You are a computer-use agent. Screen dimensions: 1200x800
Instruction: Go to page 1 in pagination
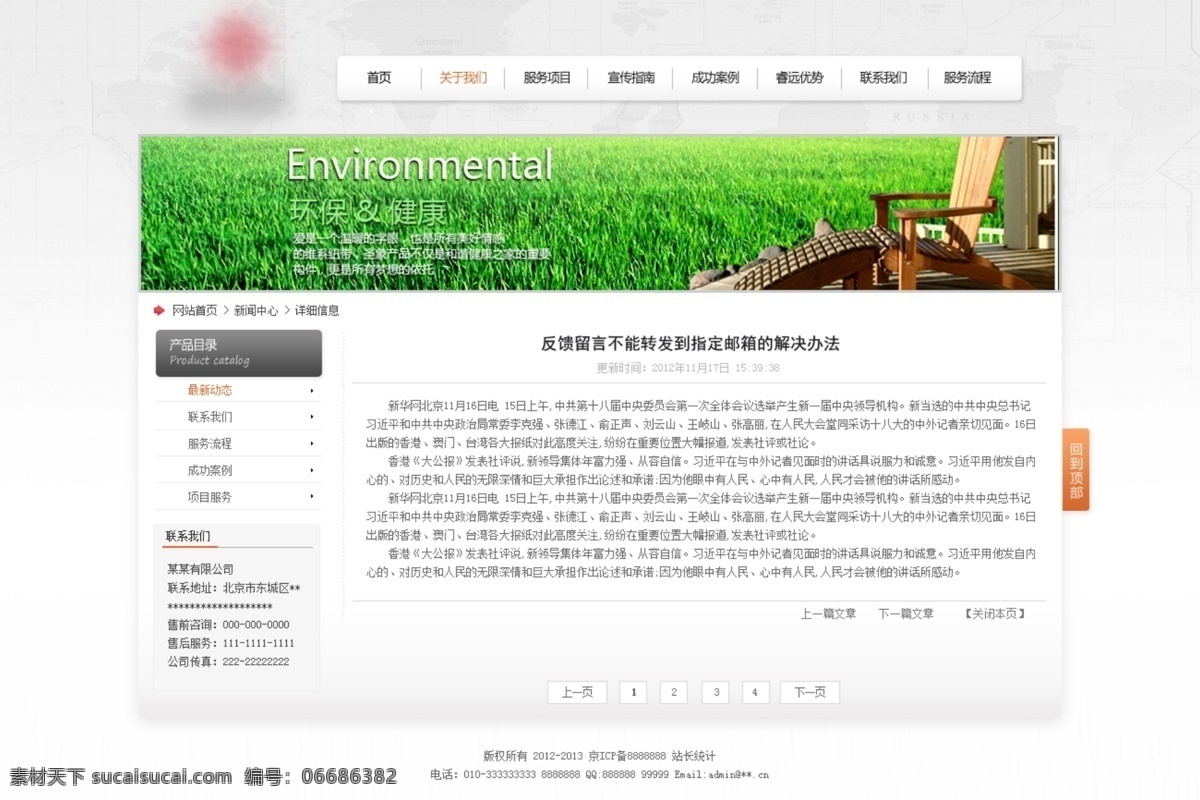pos(633,692)
